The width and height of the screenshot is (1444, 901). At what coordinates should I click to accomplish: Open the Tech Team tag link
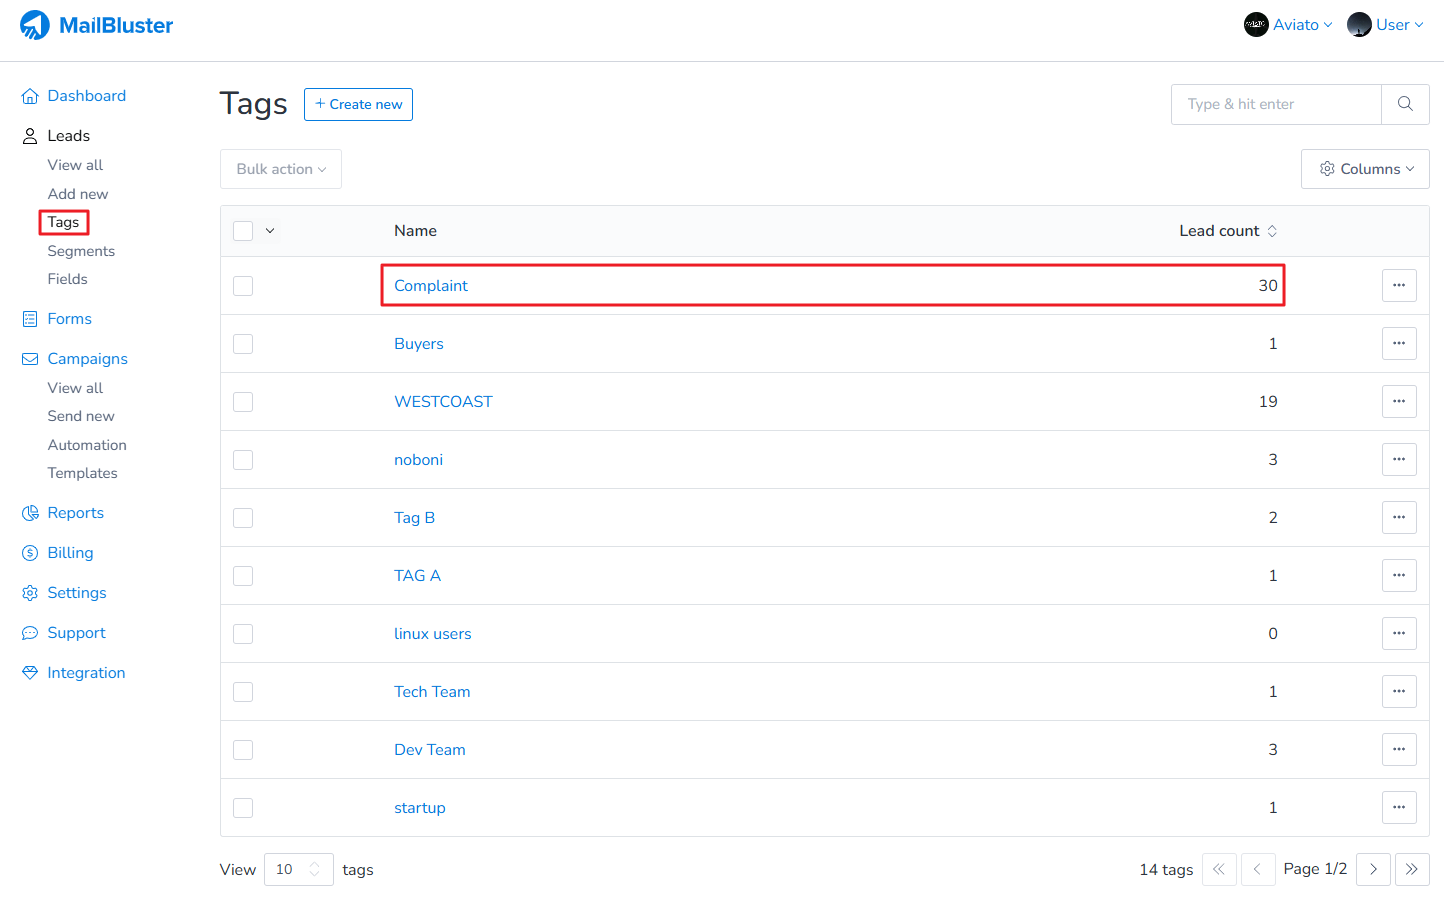click(x=432, y=692)
